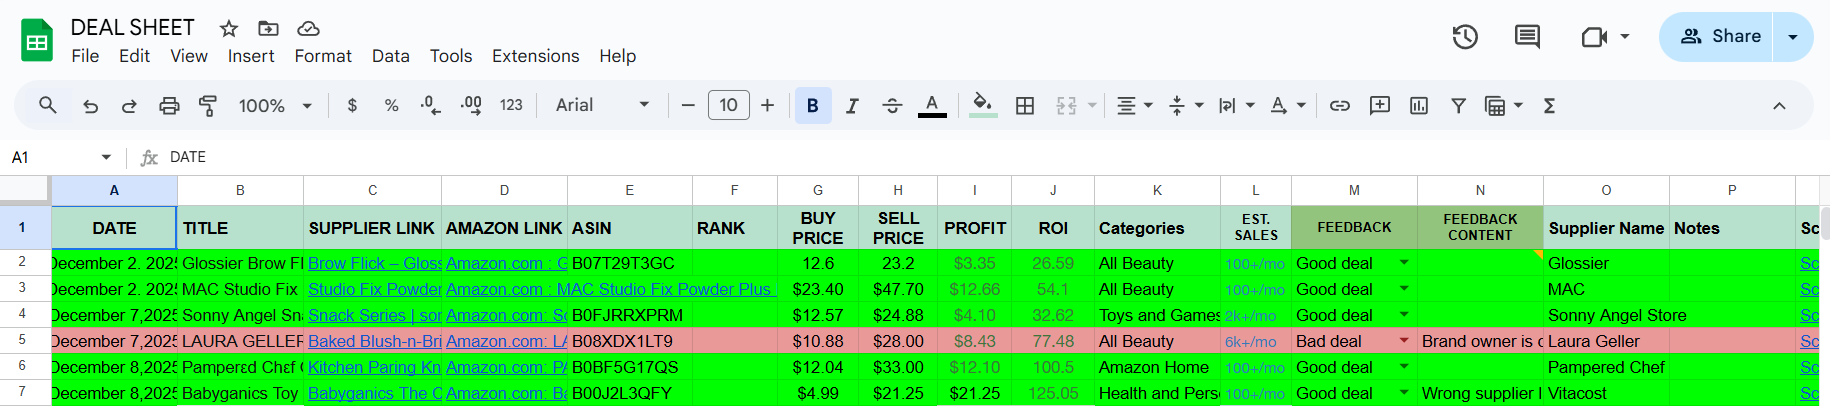Viewport: 1830px width, 406px height.
Task: Hide the menus with chevron arrow
Action: (1779, 105)
